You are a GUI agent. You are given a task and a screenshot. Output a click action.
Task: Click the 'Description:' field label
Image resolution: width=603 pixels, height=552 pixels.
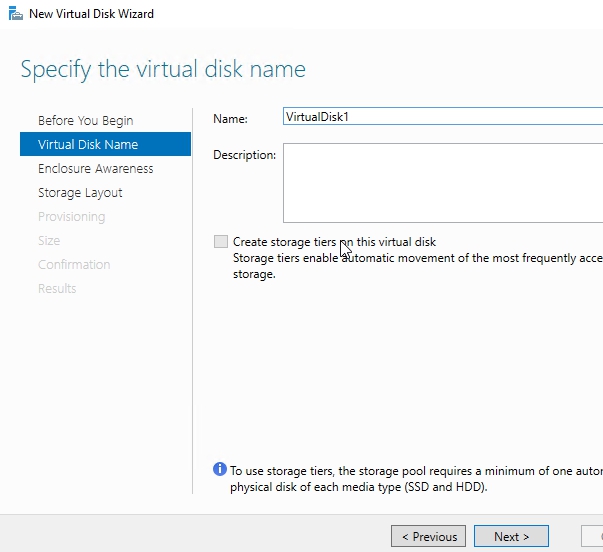pos(244,155)
